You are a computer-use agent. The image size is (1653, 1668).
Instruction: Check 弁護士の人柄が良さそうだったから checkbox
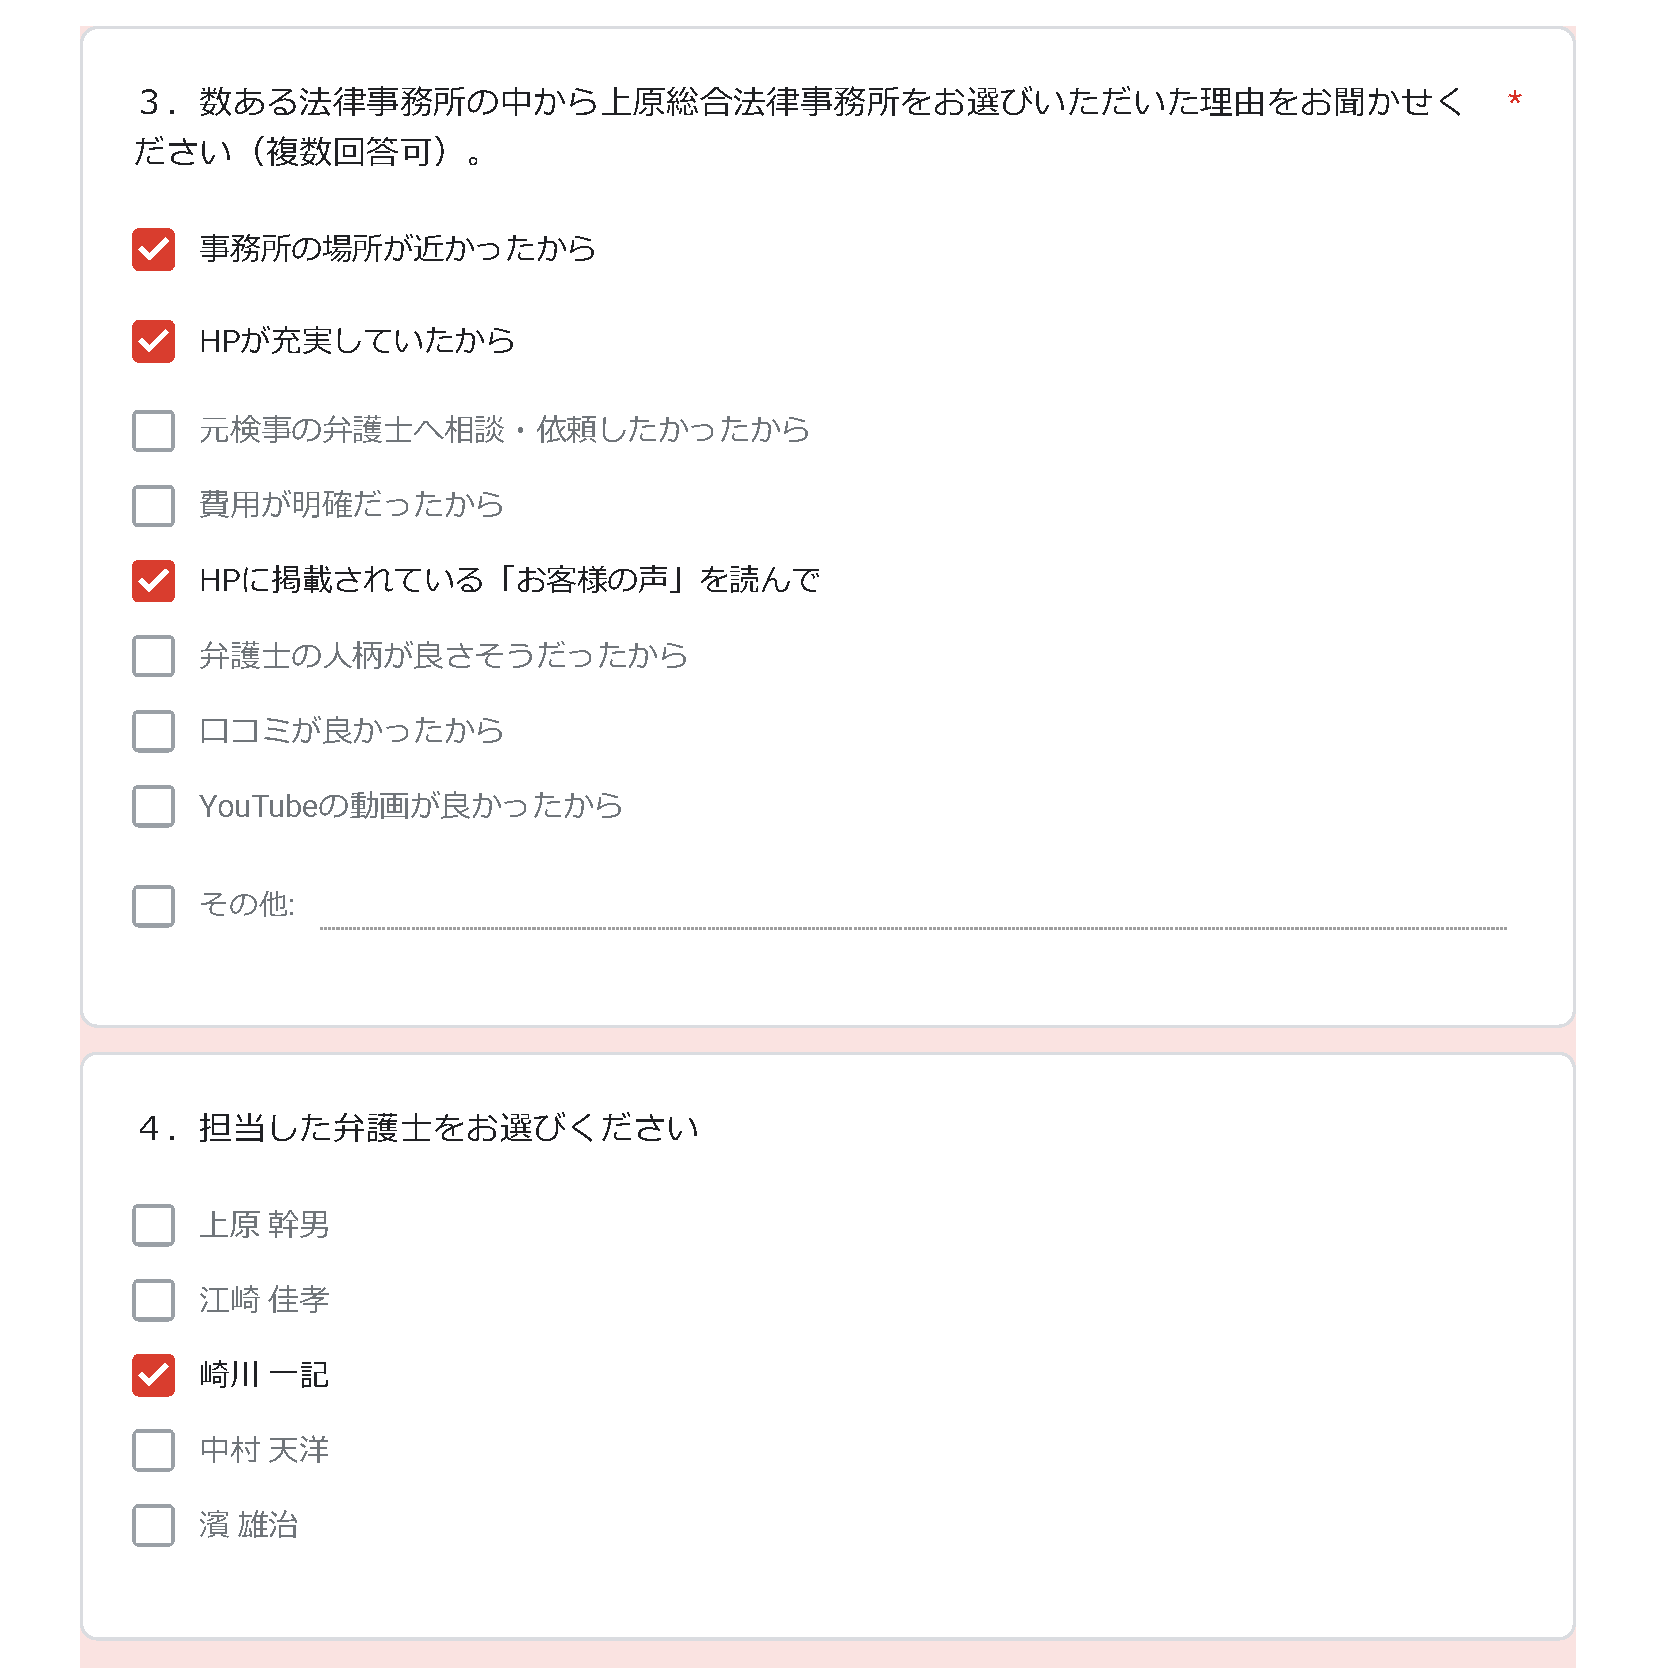153,656
